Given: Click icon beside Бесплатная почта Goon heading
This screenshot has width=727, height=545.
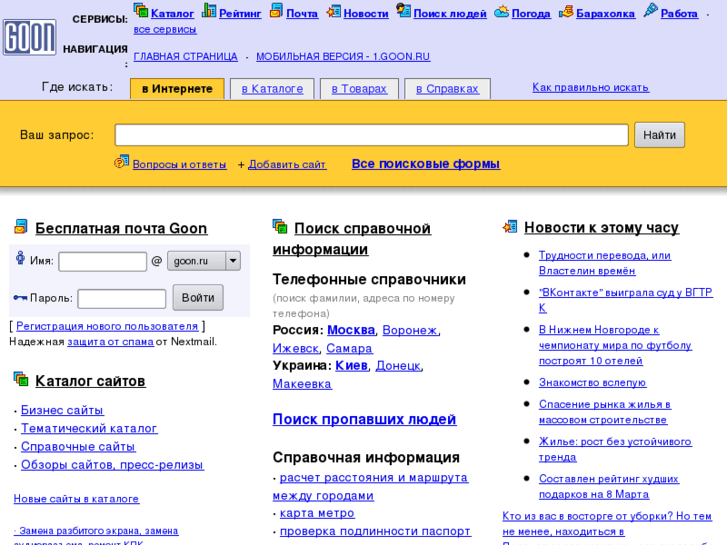Looking at the screenshot, I should click(x=21, y=226).
